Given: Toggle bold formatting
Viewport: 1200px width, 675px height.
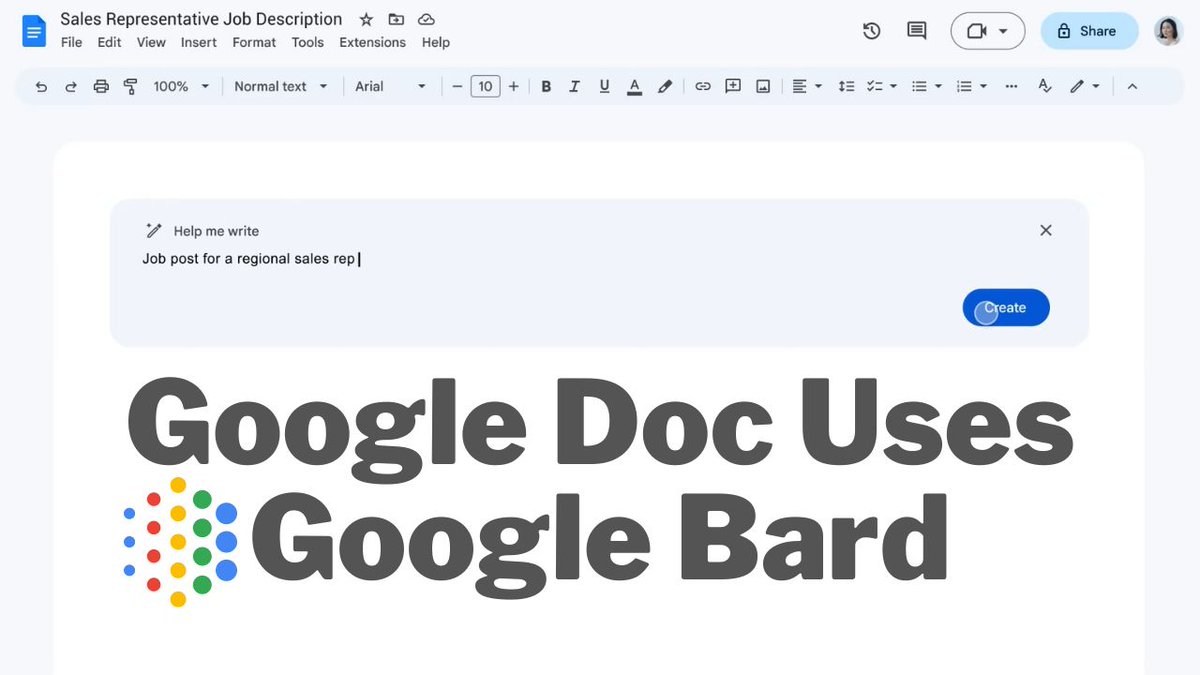Looking at the screenshot, I should 546,87.
